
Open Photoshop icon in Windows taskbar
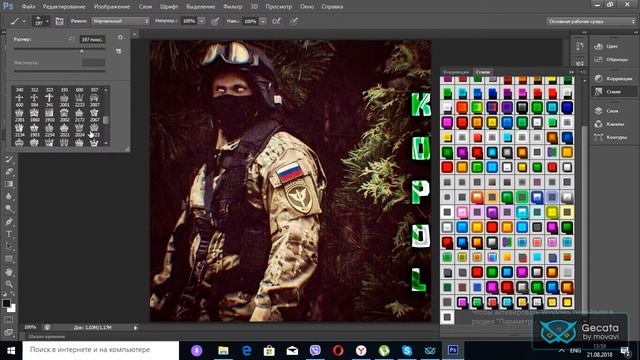453,350
